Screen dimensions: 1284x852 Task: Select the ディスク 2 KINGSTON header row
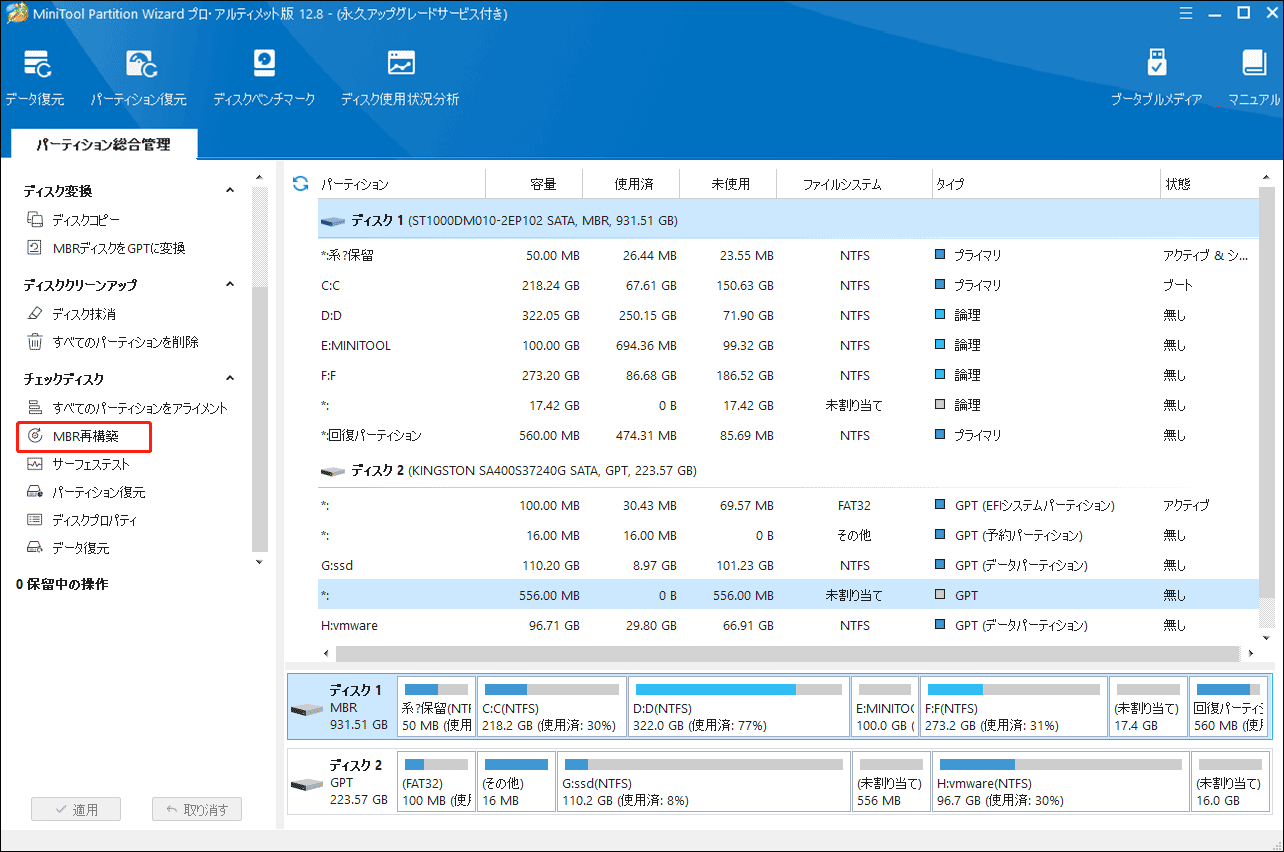[788, 470]
